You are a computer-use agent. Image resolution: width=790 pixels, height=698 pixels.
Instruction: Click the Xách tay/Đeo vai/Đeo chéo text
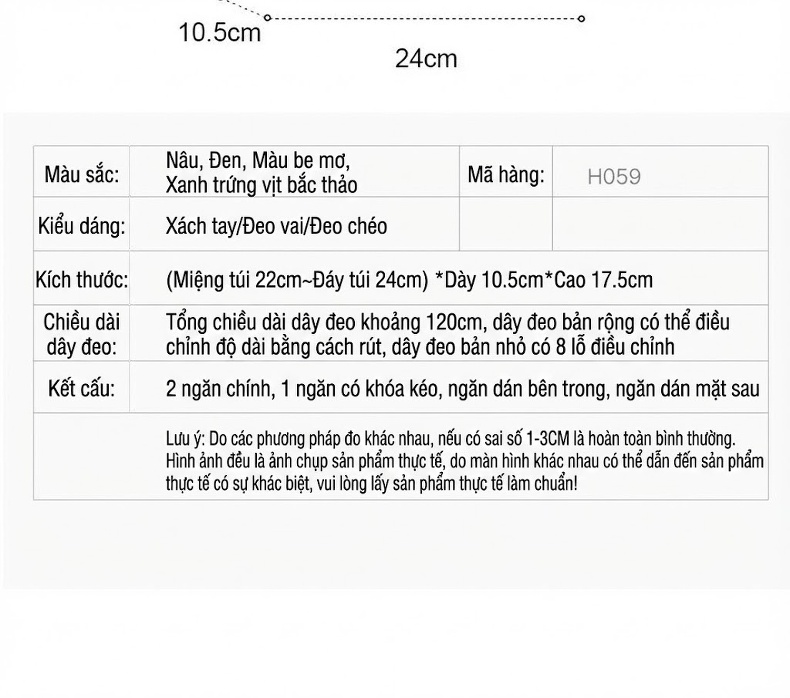point(276,226)
